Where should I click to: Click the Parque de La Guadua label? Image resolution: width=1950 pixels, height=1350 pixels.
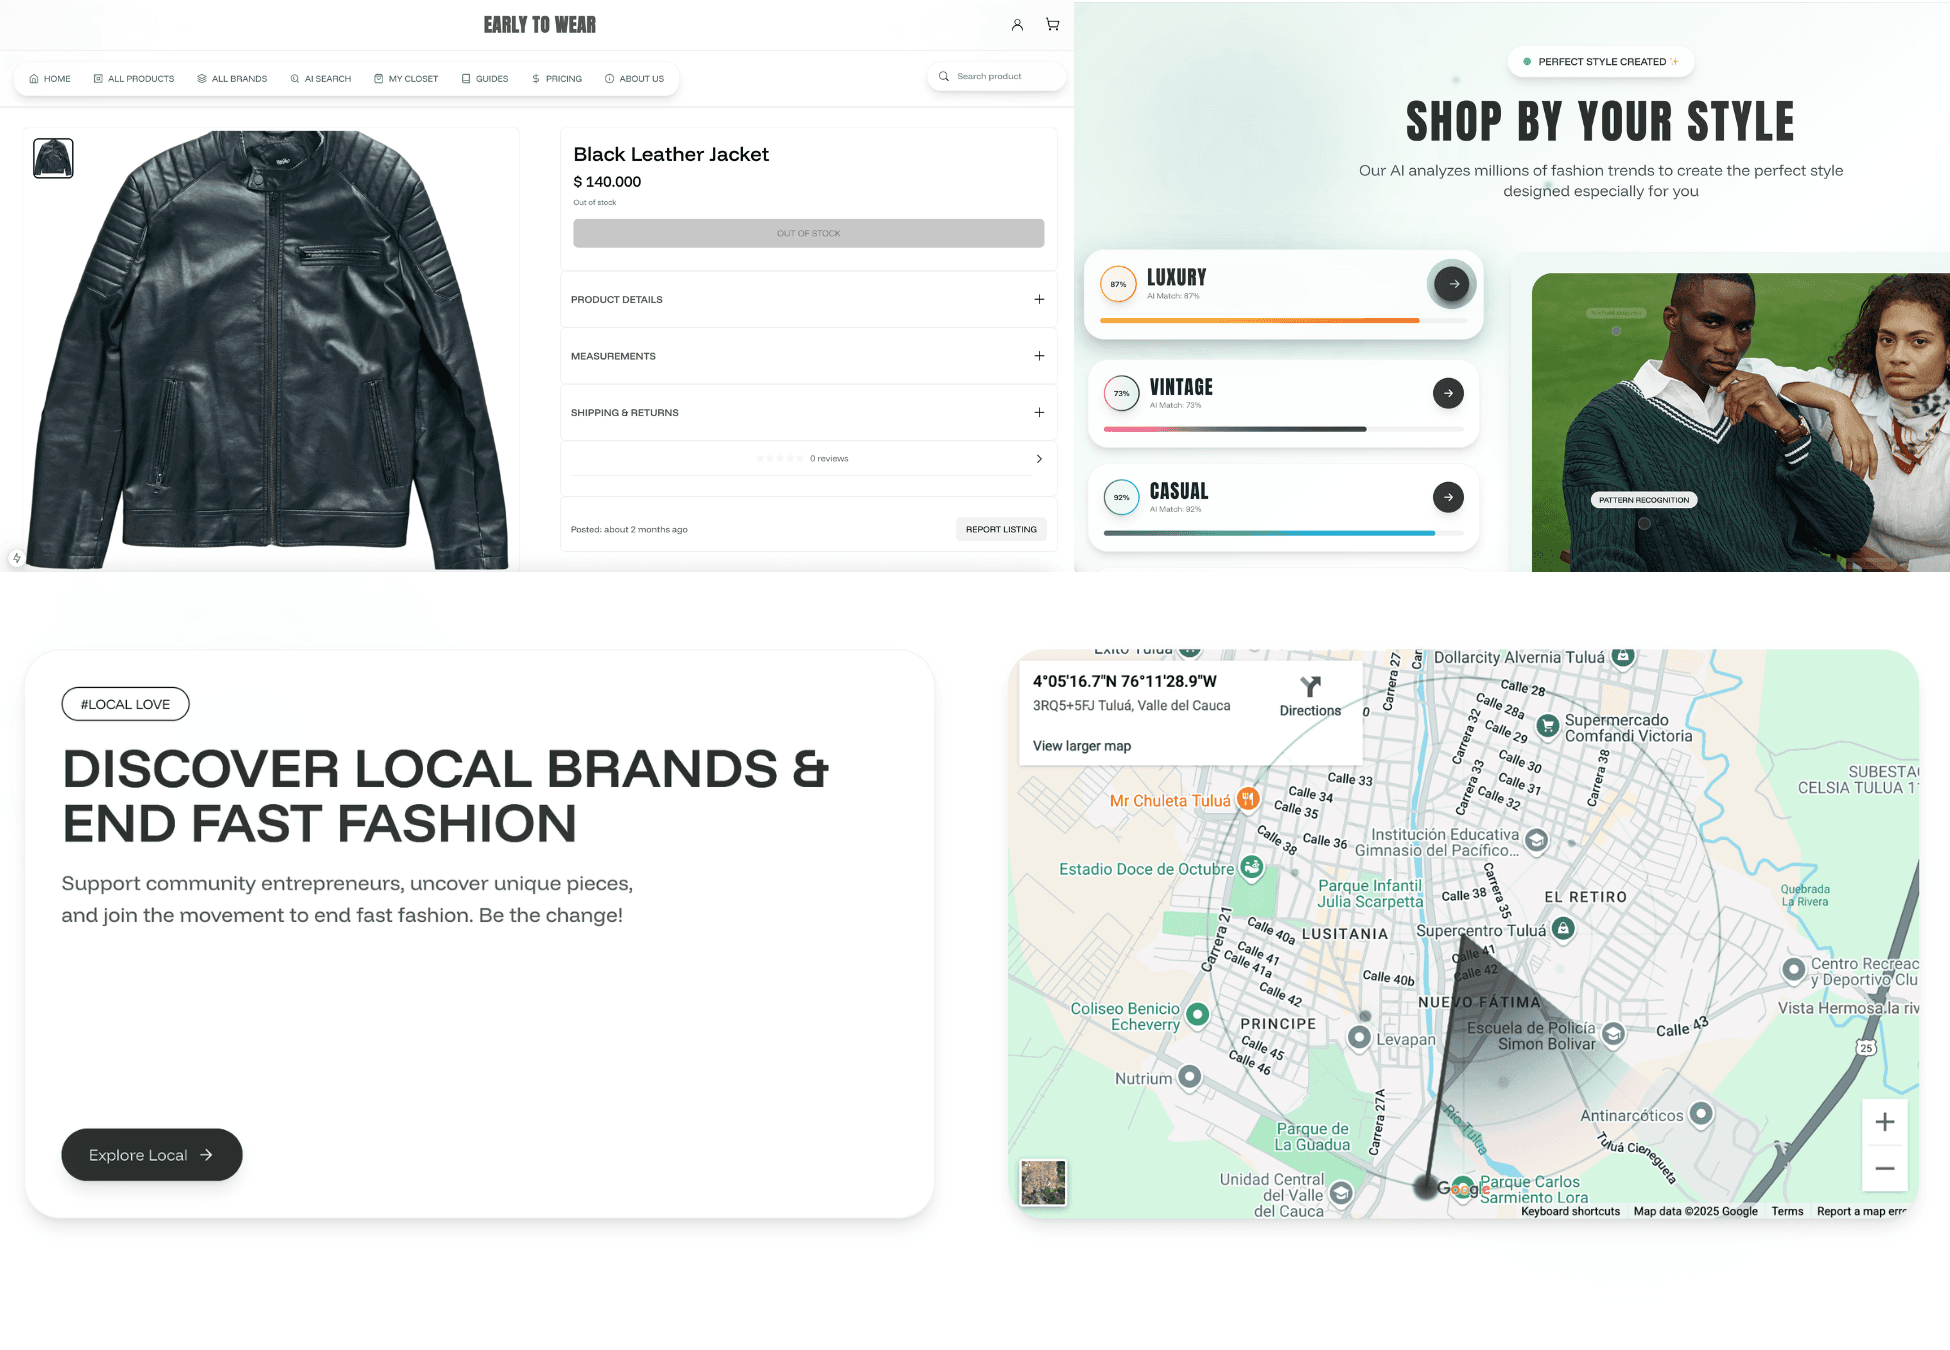pyautogui.click(x=1312, y=1137)
